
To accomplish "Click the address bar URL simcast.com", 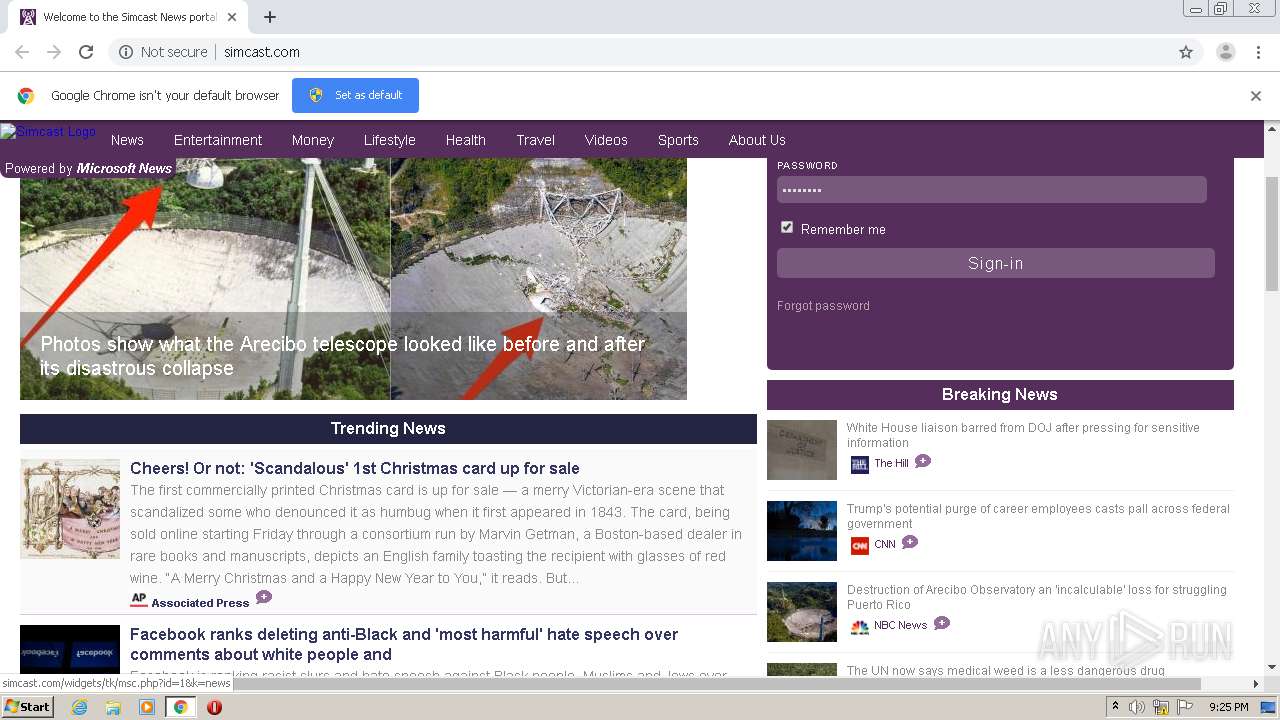I will (x=262, y=52).
